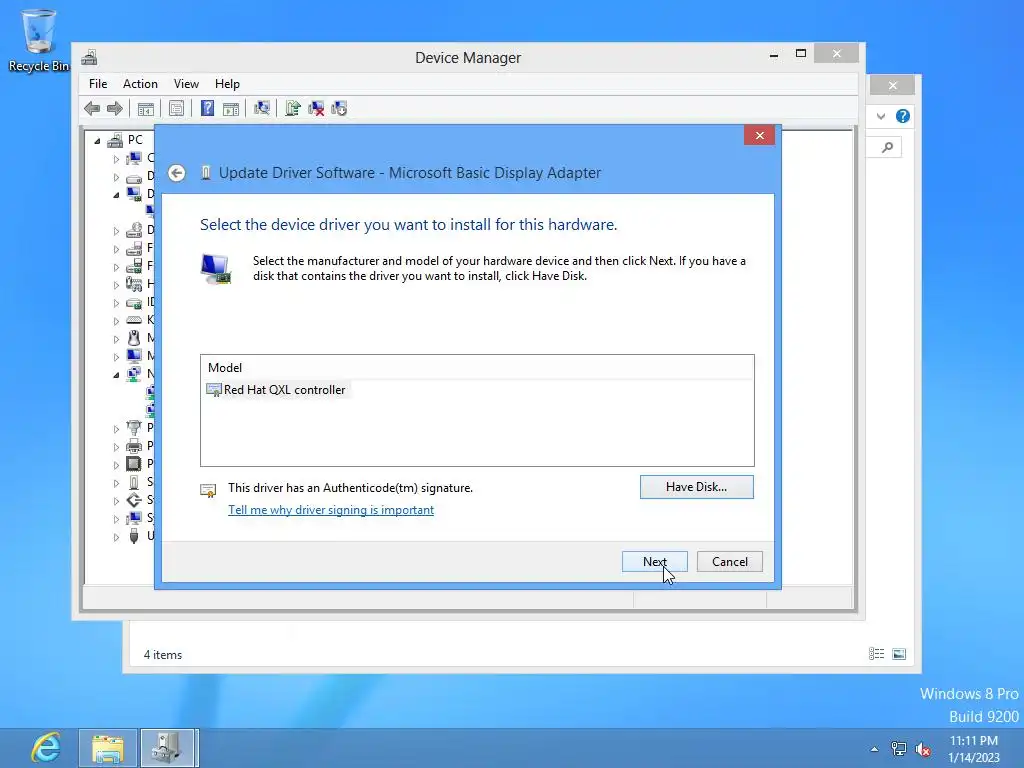Image resolution: width=1024 pixels, height=768 pixels.
Task: Click the Model column header
Action: tap(477, 368)
